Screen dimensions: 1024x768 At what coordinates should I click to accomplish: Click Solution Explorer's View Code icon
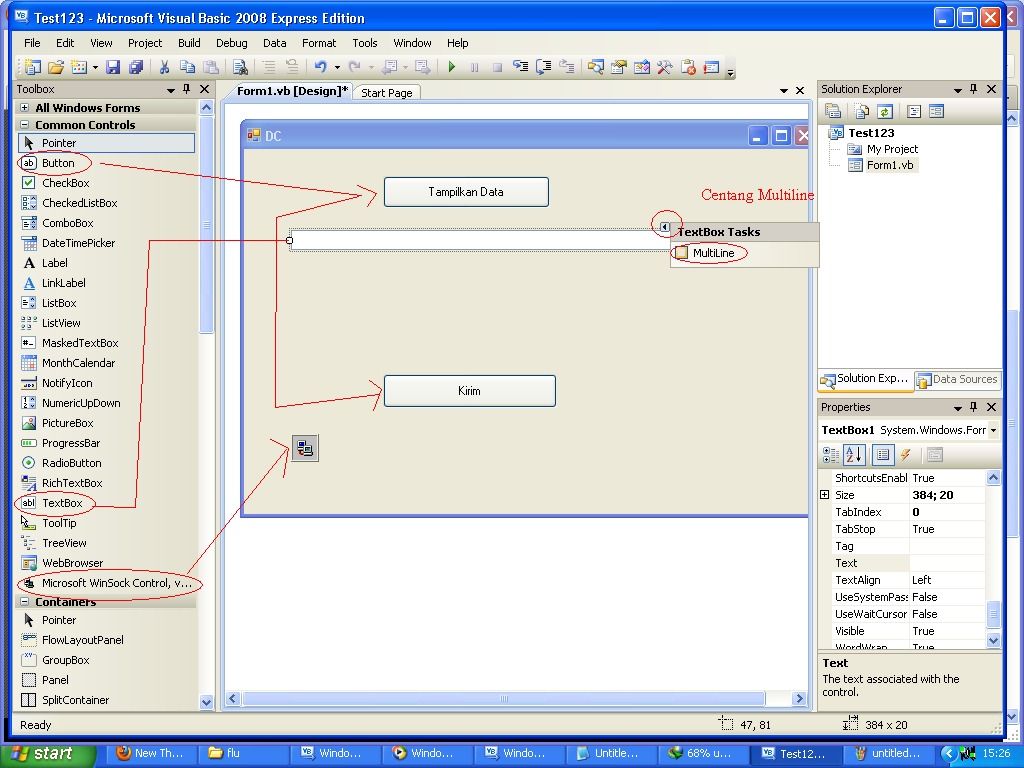tap(914, 112)
